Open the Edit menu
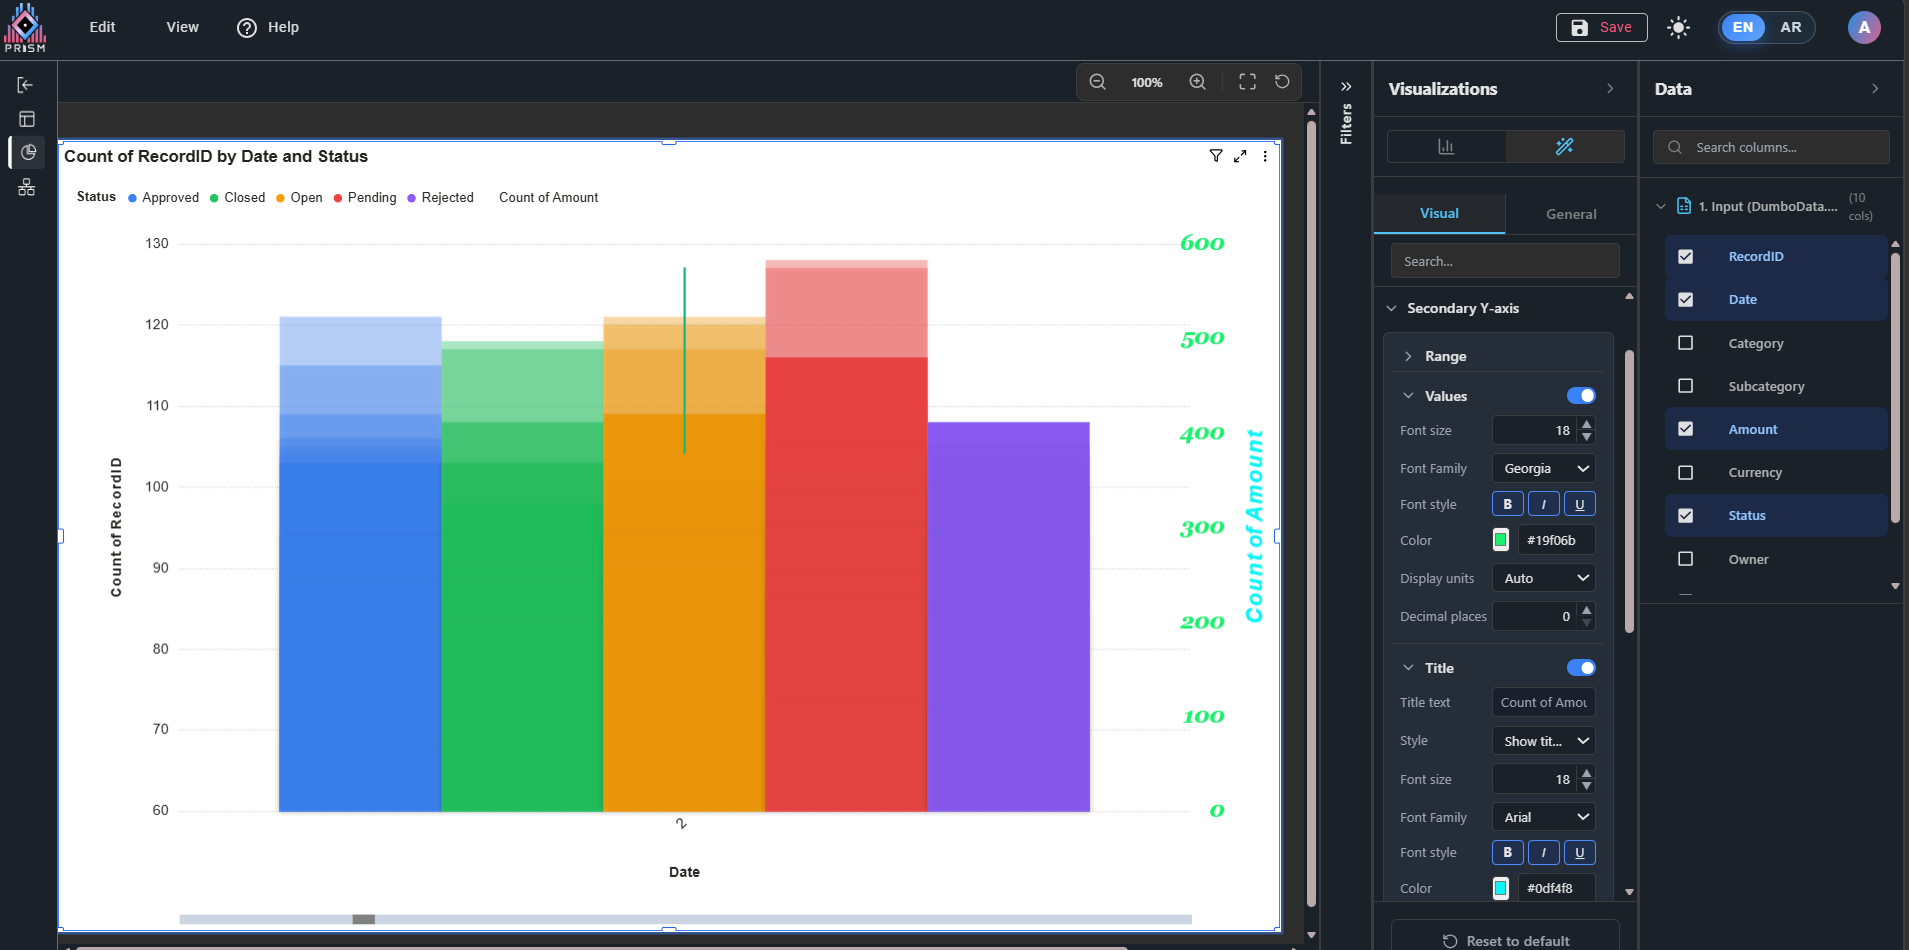This screenshot has height=950, width=1909. [102, 27]
